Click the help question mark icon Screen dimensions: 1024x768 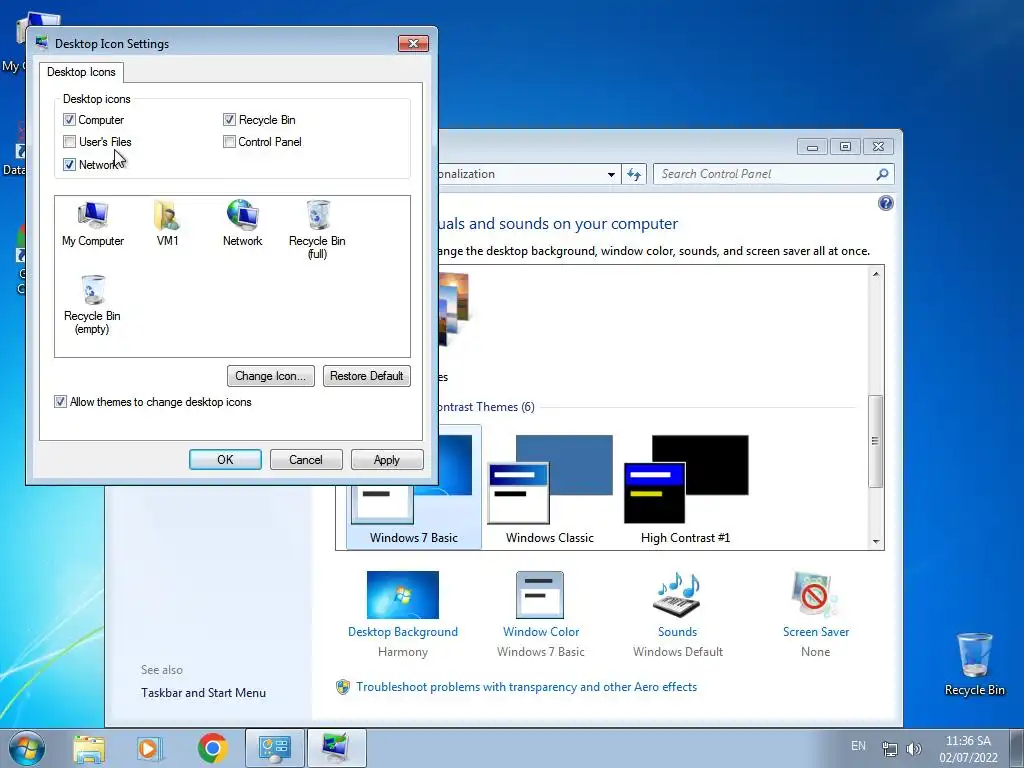point(886,203)
